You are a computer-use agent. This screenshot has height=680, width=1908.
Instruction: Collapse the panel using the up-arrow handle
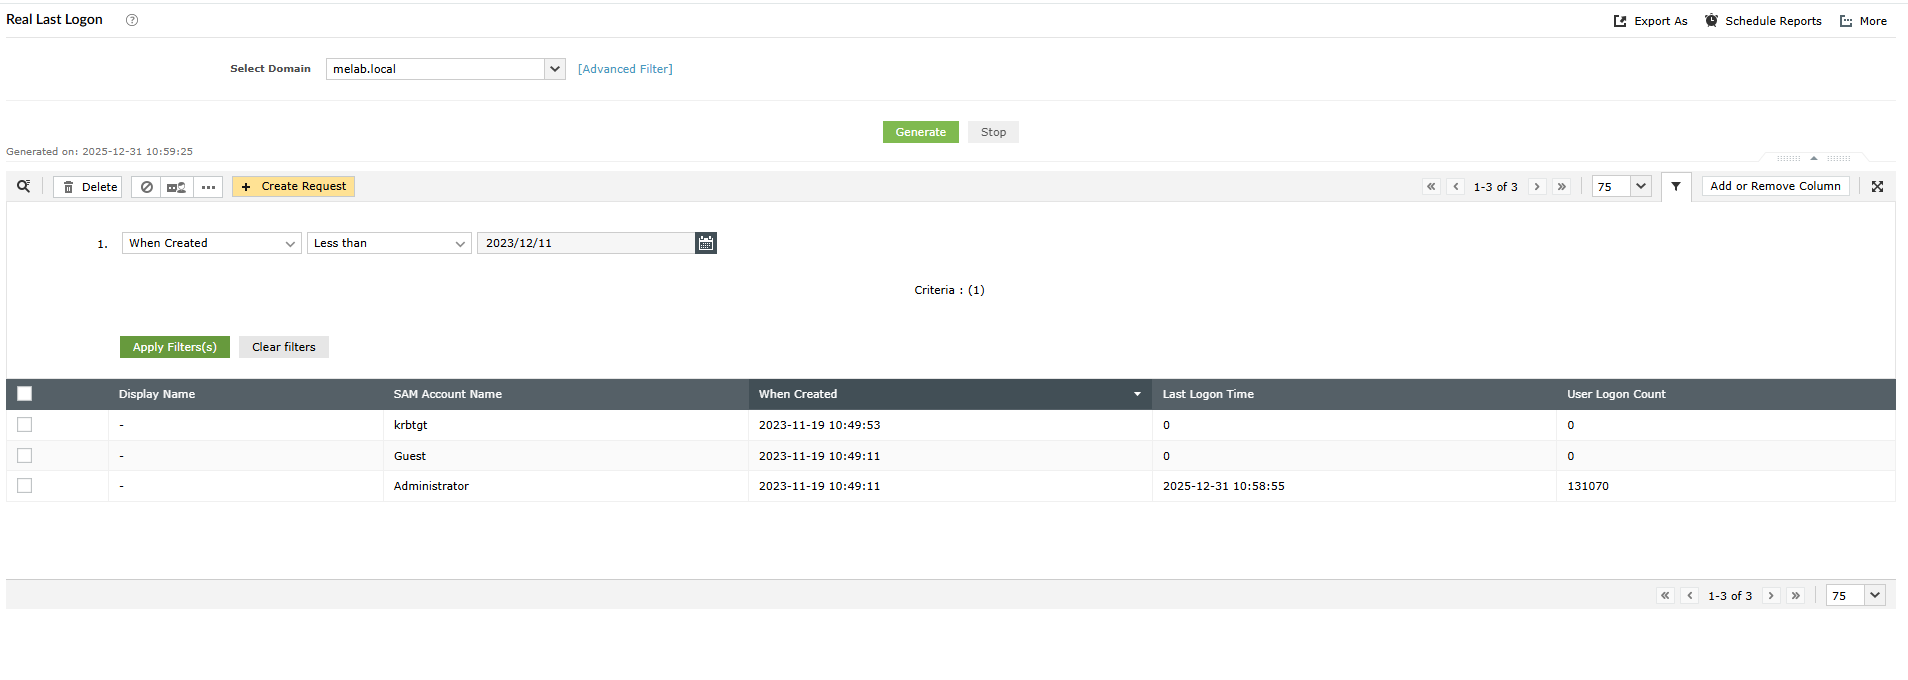click(x=1813, y=158)
